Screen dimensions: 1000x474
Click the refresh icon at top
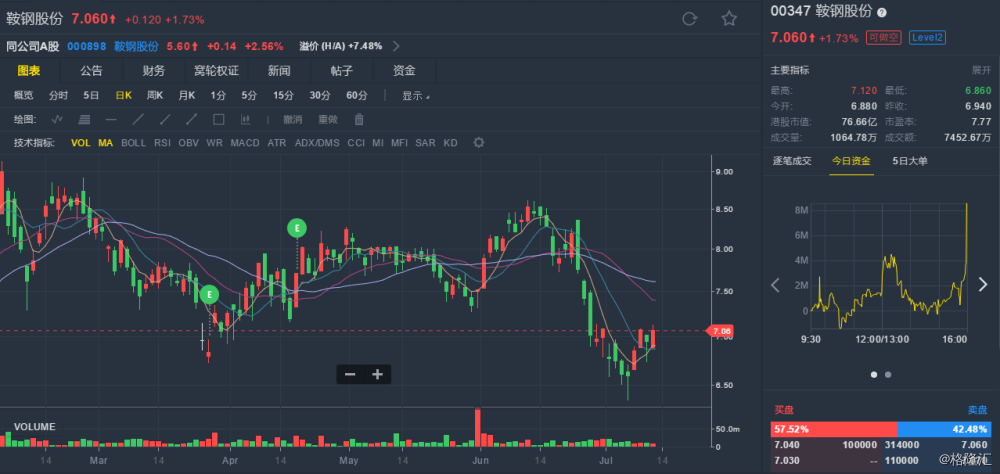689,19
